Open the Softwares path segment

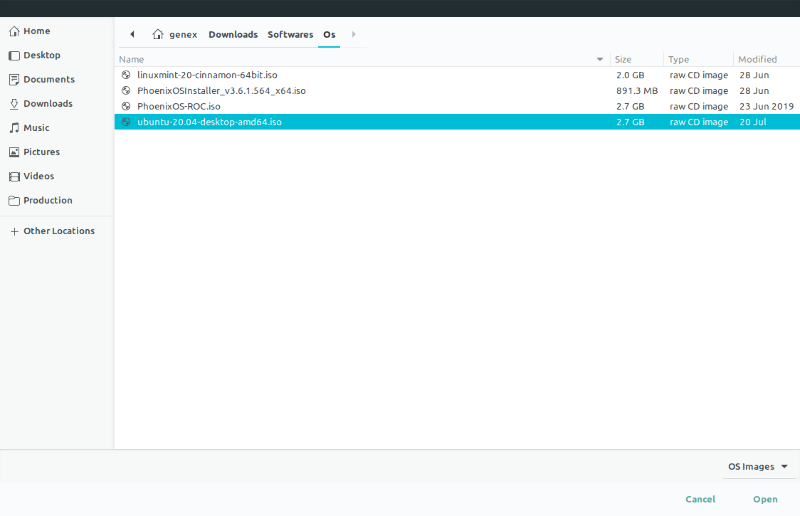[x=290, y=35]
